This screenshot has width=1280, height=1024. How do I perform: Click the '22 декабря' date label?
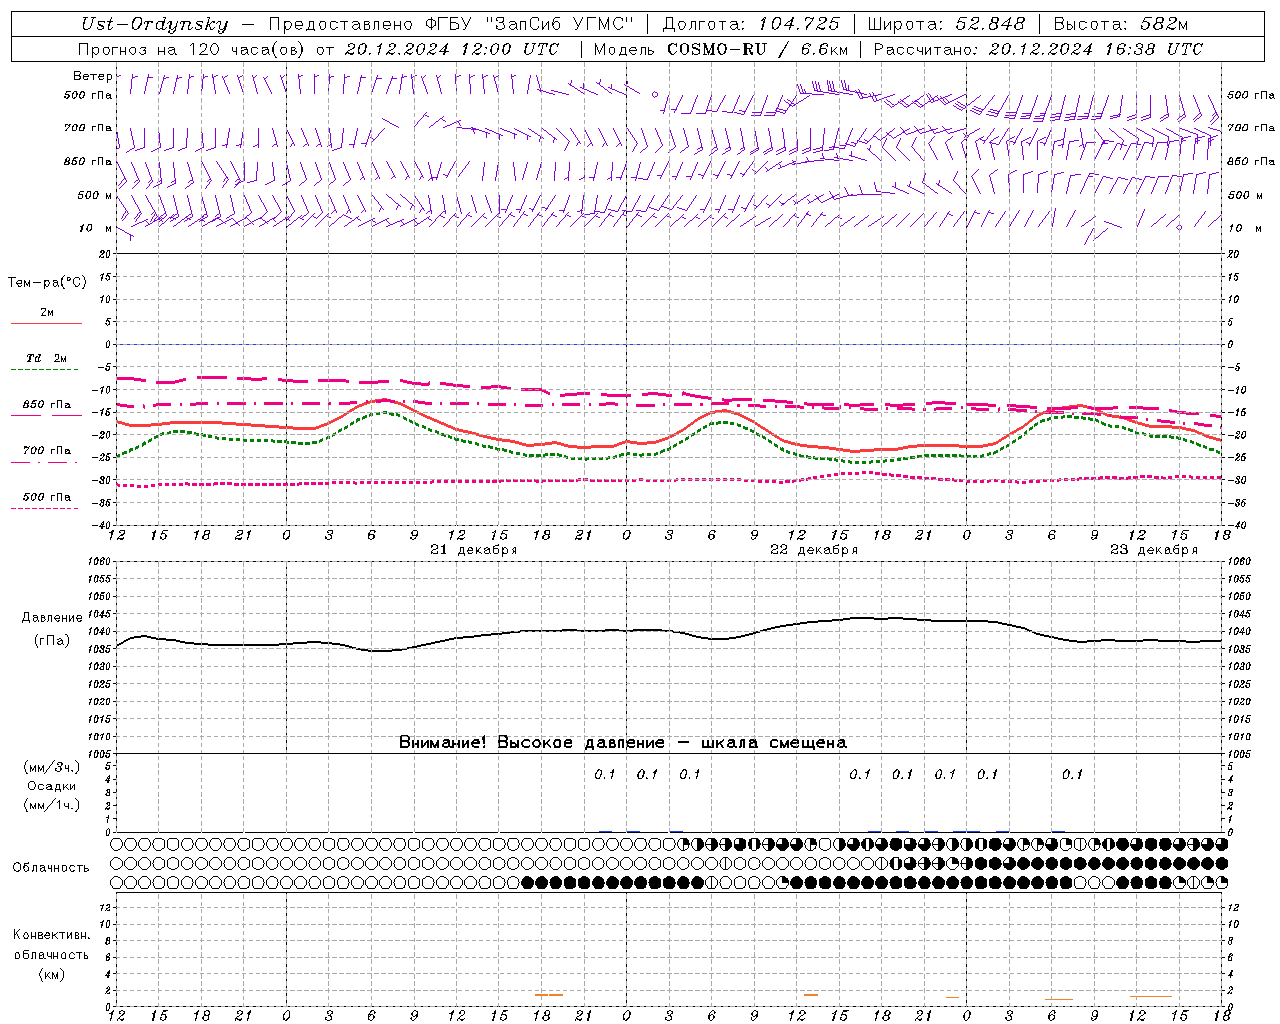click(x=814, y=550)
